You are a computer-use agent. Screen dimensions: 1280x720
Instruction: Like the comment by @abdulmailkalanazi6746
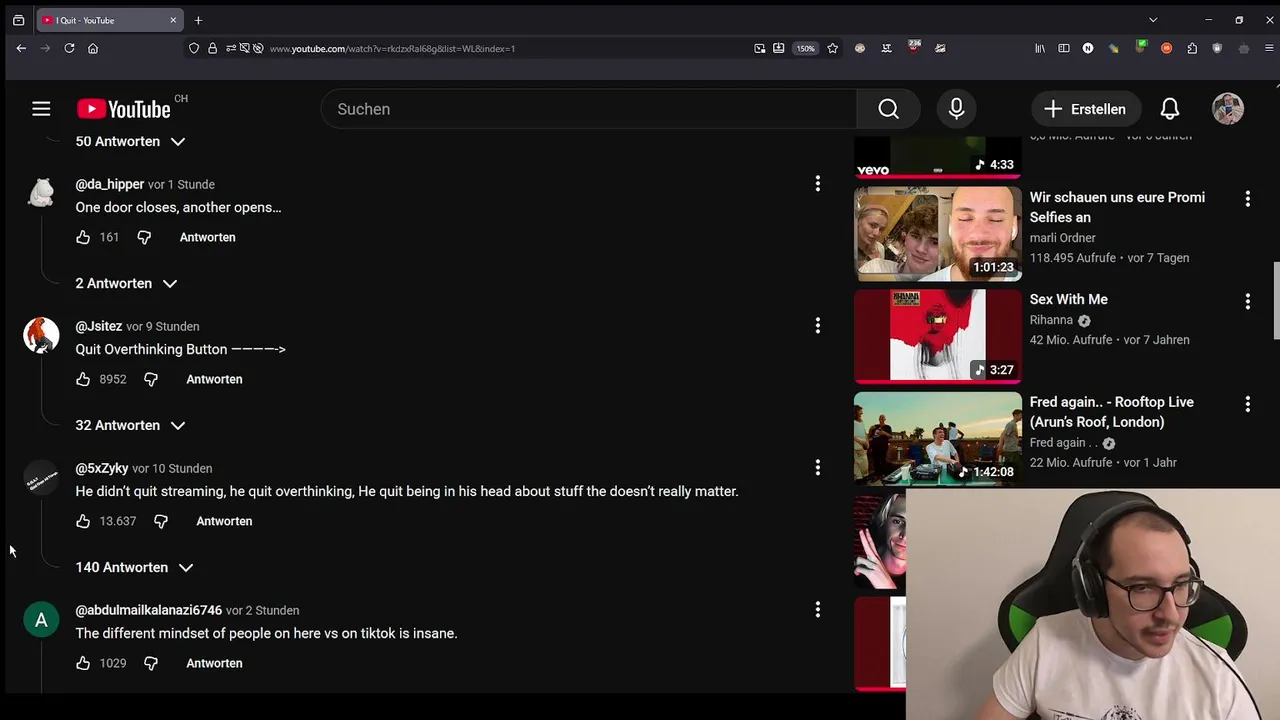(x=83, y=663)
